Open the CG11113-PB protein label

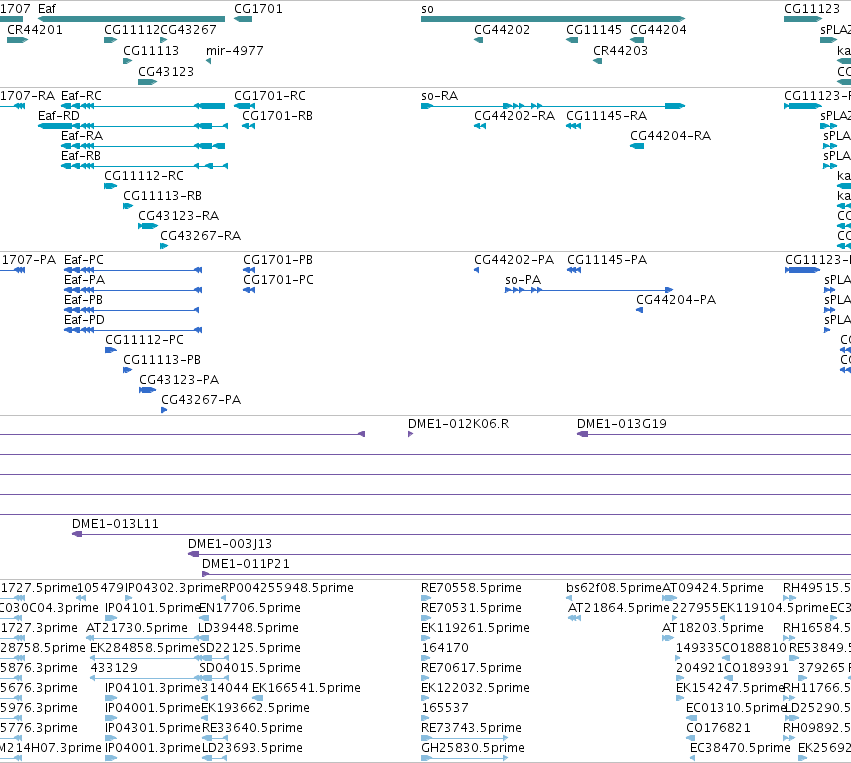click(162, 360)
